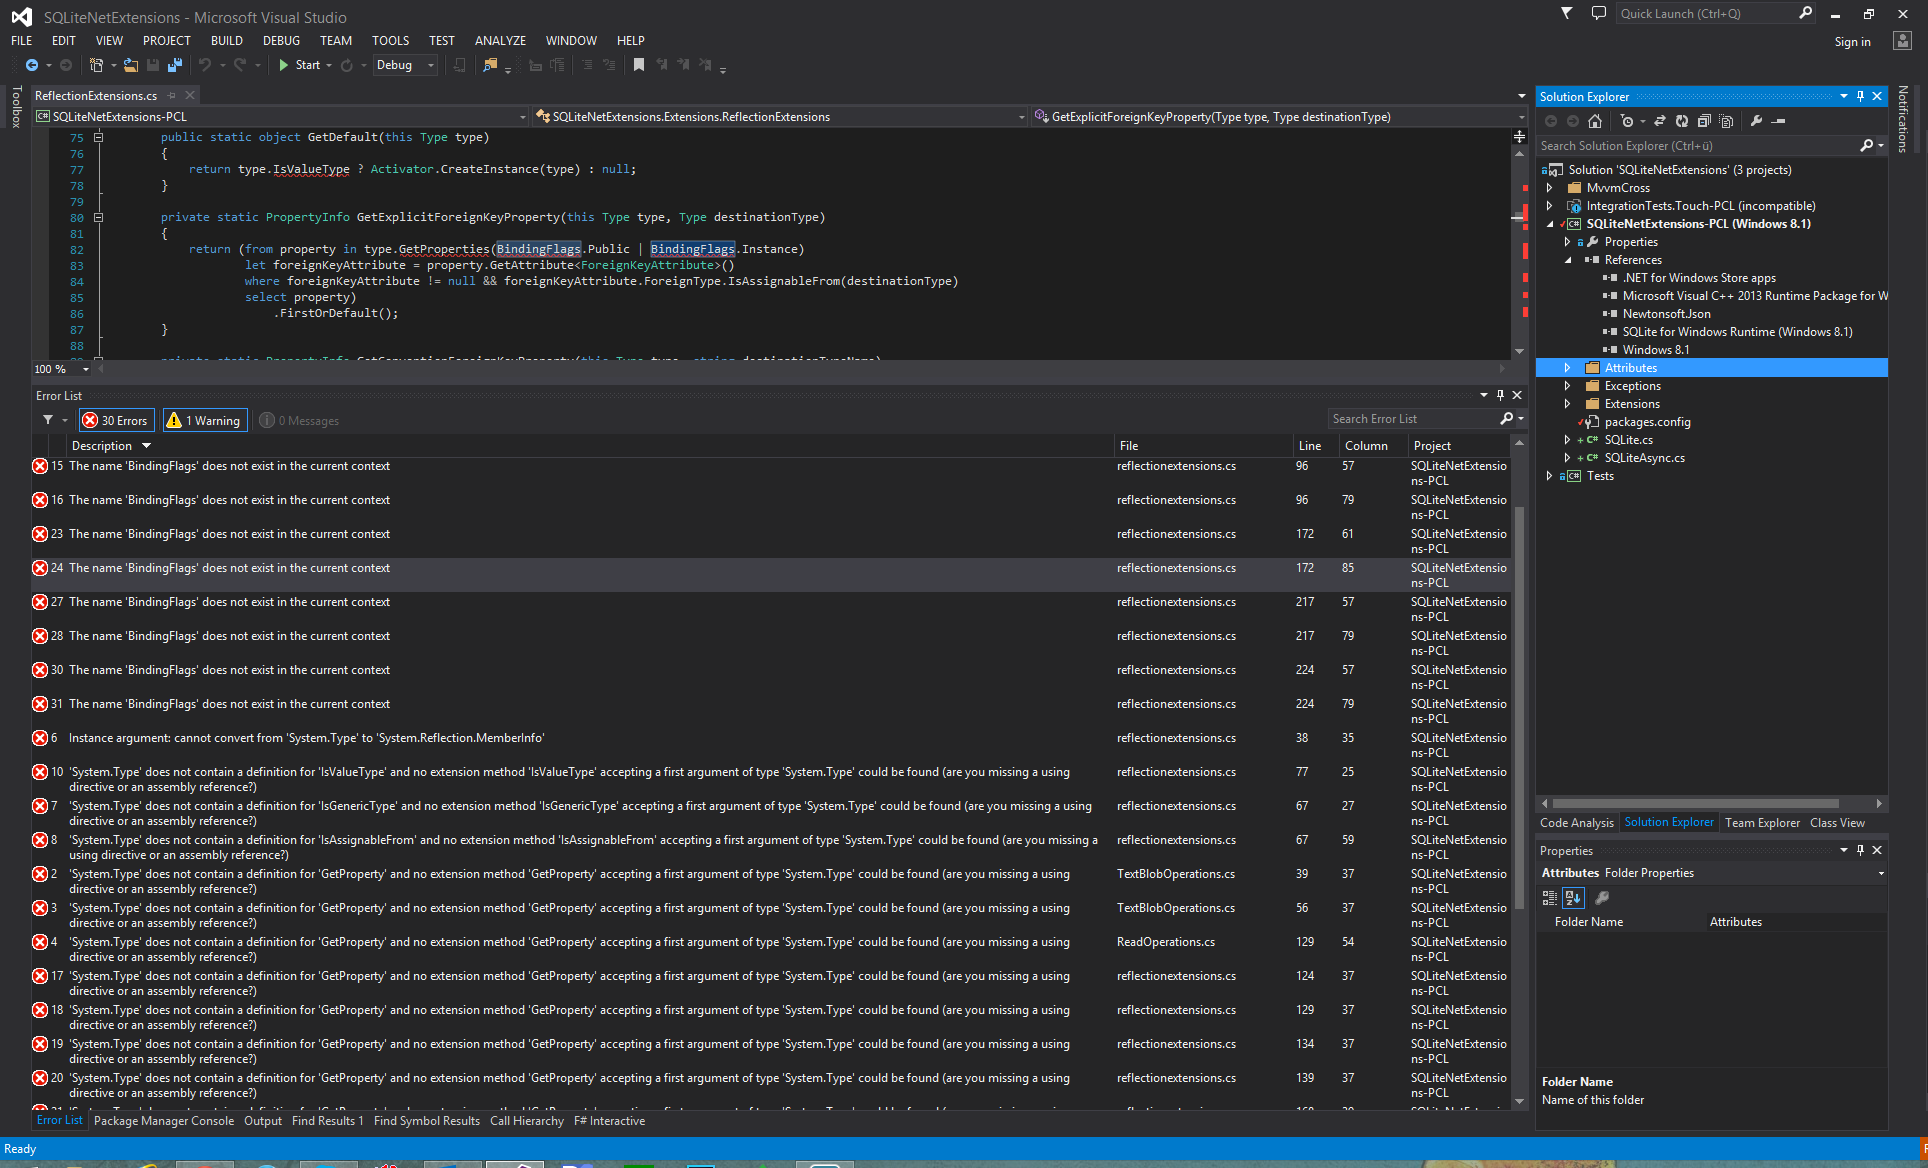Click Sync with Active Document arrows icon
This screenshot has height=1168, width=1928.
click(1660, 121)
